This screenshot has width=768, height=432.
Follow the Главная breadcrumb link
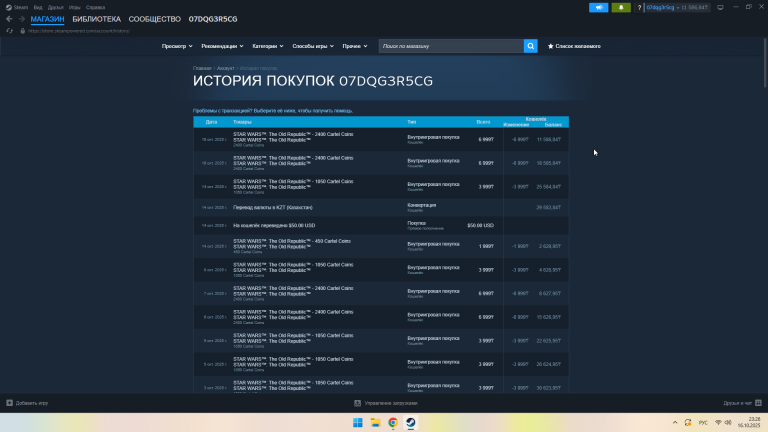202,68
